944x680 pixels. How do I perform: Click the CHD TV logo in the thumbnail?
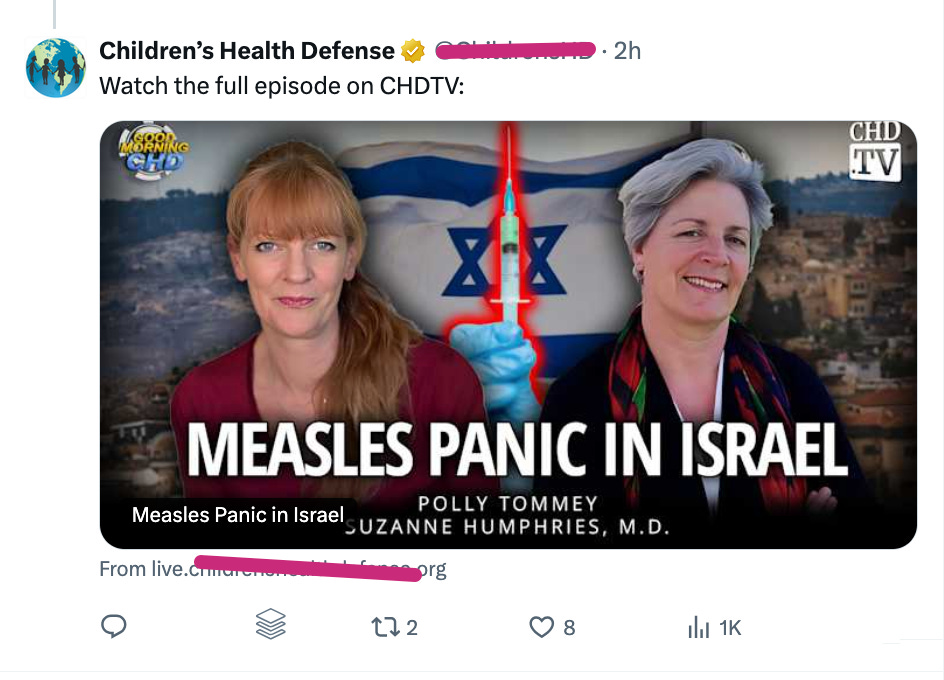pyautogui.click(x=874, y=150)
